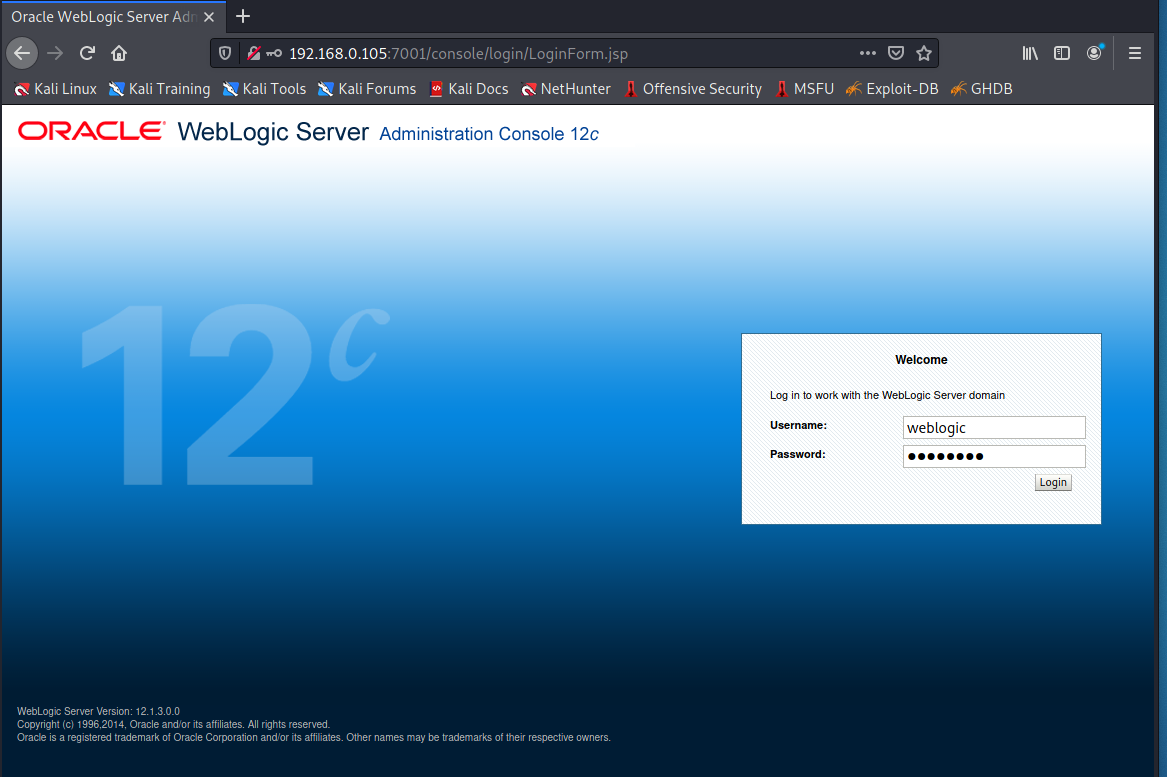Image resolution: width=1167 pixels, height=777 pixels.
Task: Open the GHDB bookmark
Action: click(x=982, y=89)
